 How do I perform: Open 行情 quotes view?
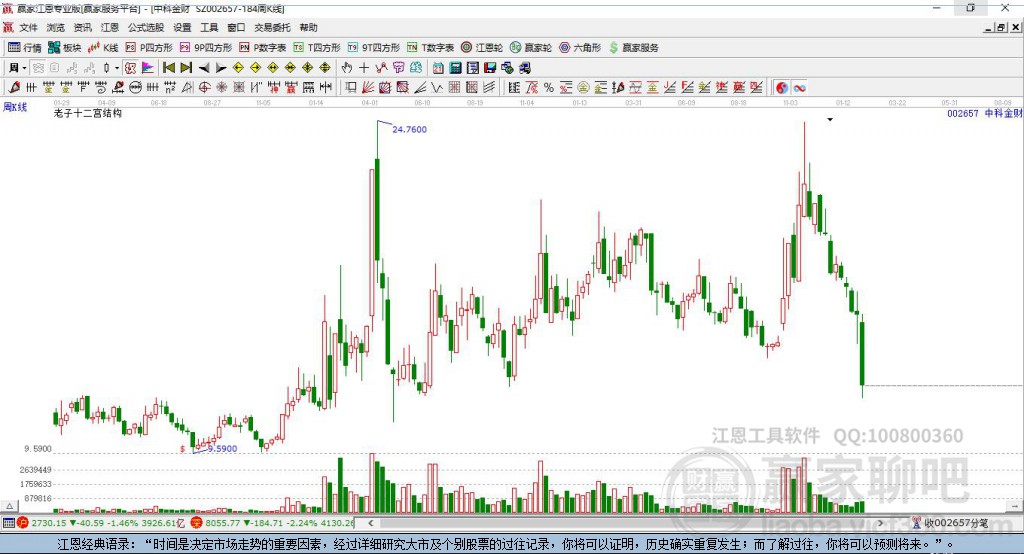25,48
